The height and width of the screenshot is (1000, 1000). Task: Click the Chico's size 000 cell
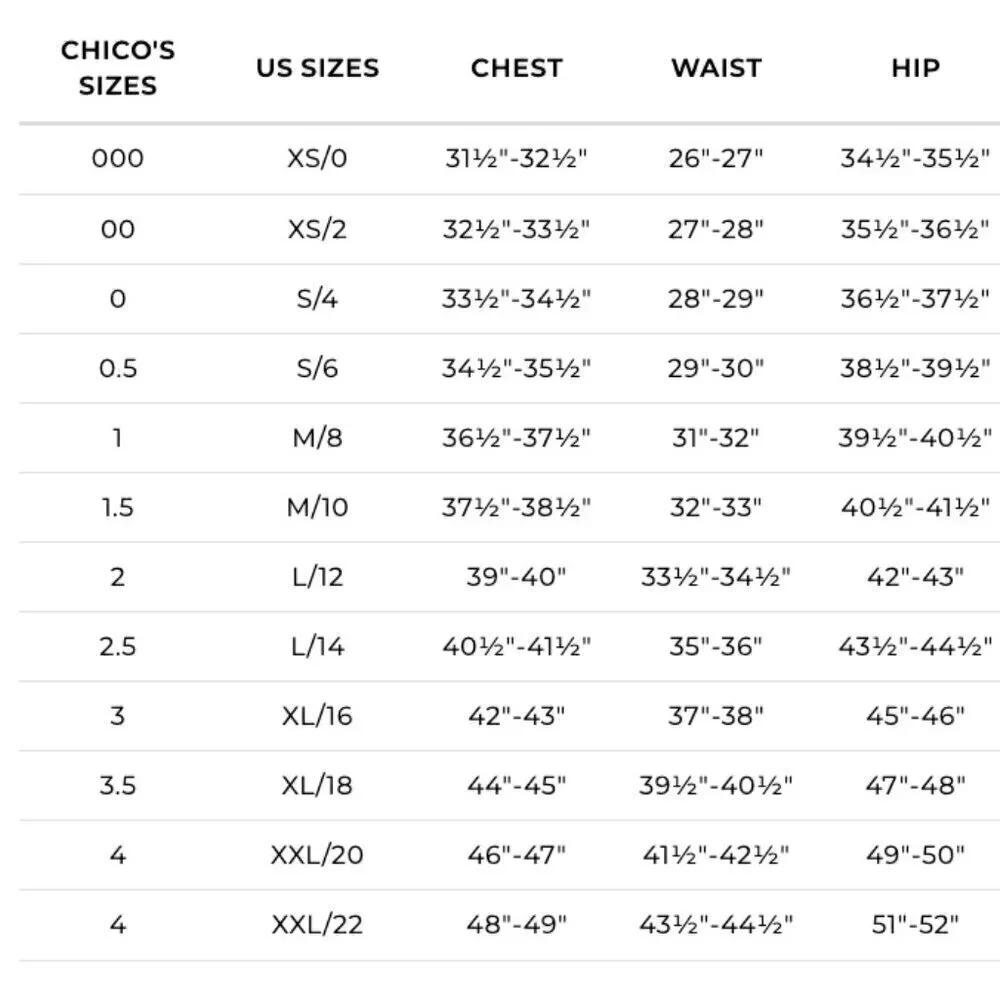[x=118, y=158]
